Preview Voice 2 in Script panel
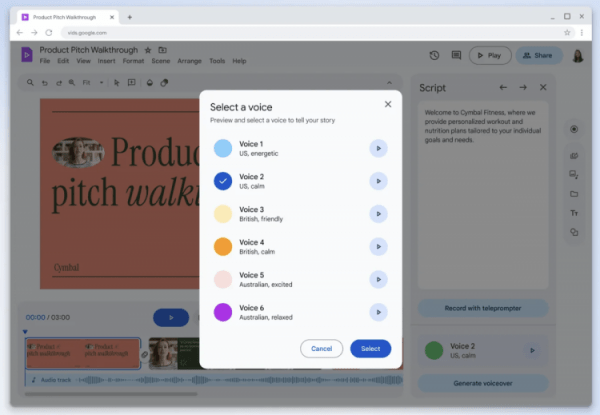Image resolution: width=600 pixels, height=415 pixels. pos(532,350)
